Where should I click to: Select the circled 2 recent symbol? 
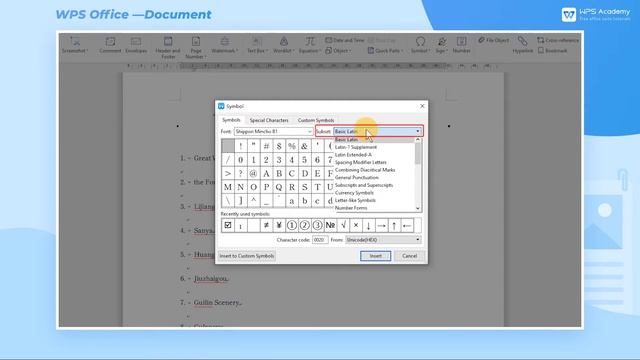tap(304, 225)
